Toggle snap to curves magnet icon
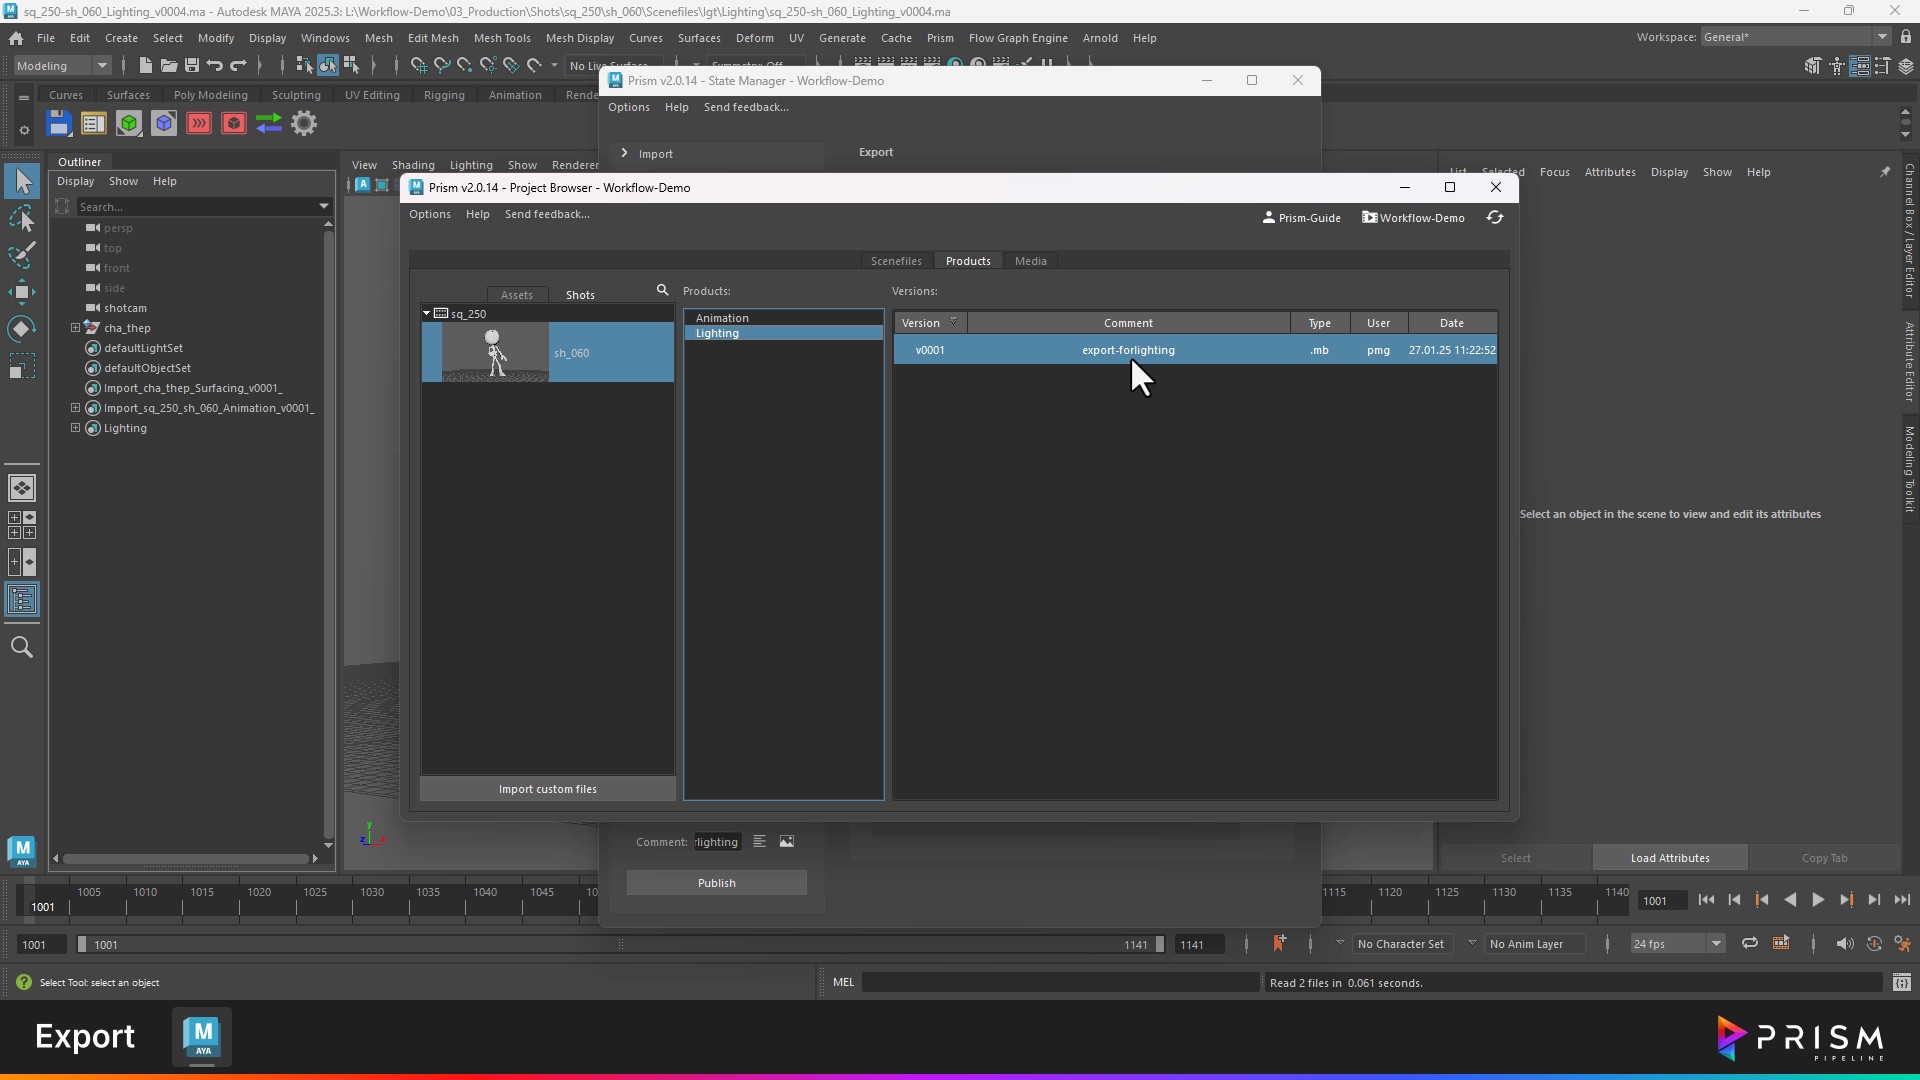 click(441, 65)
